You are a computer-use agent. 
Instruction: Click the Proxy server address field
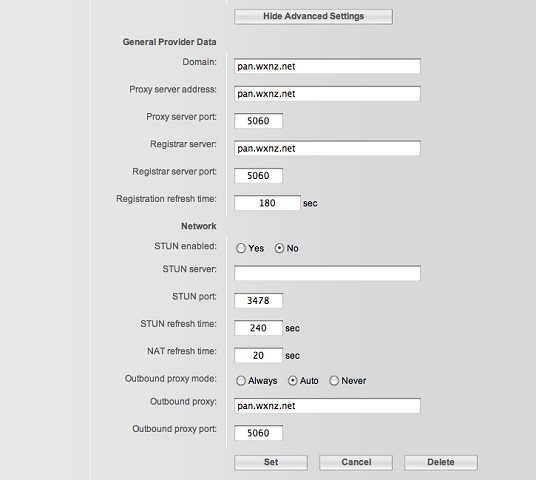(x=327, y=93)
